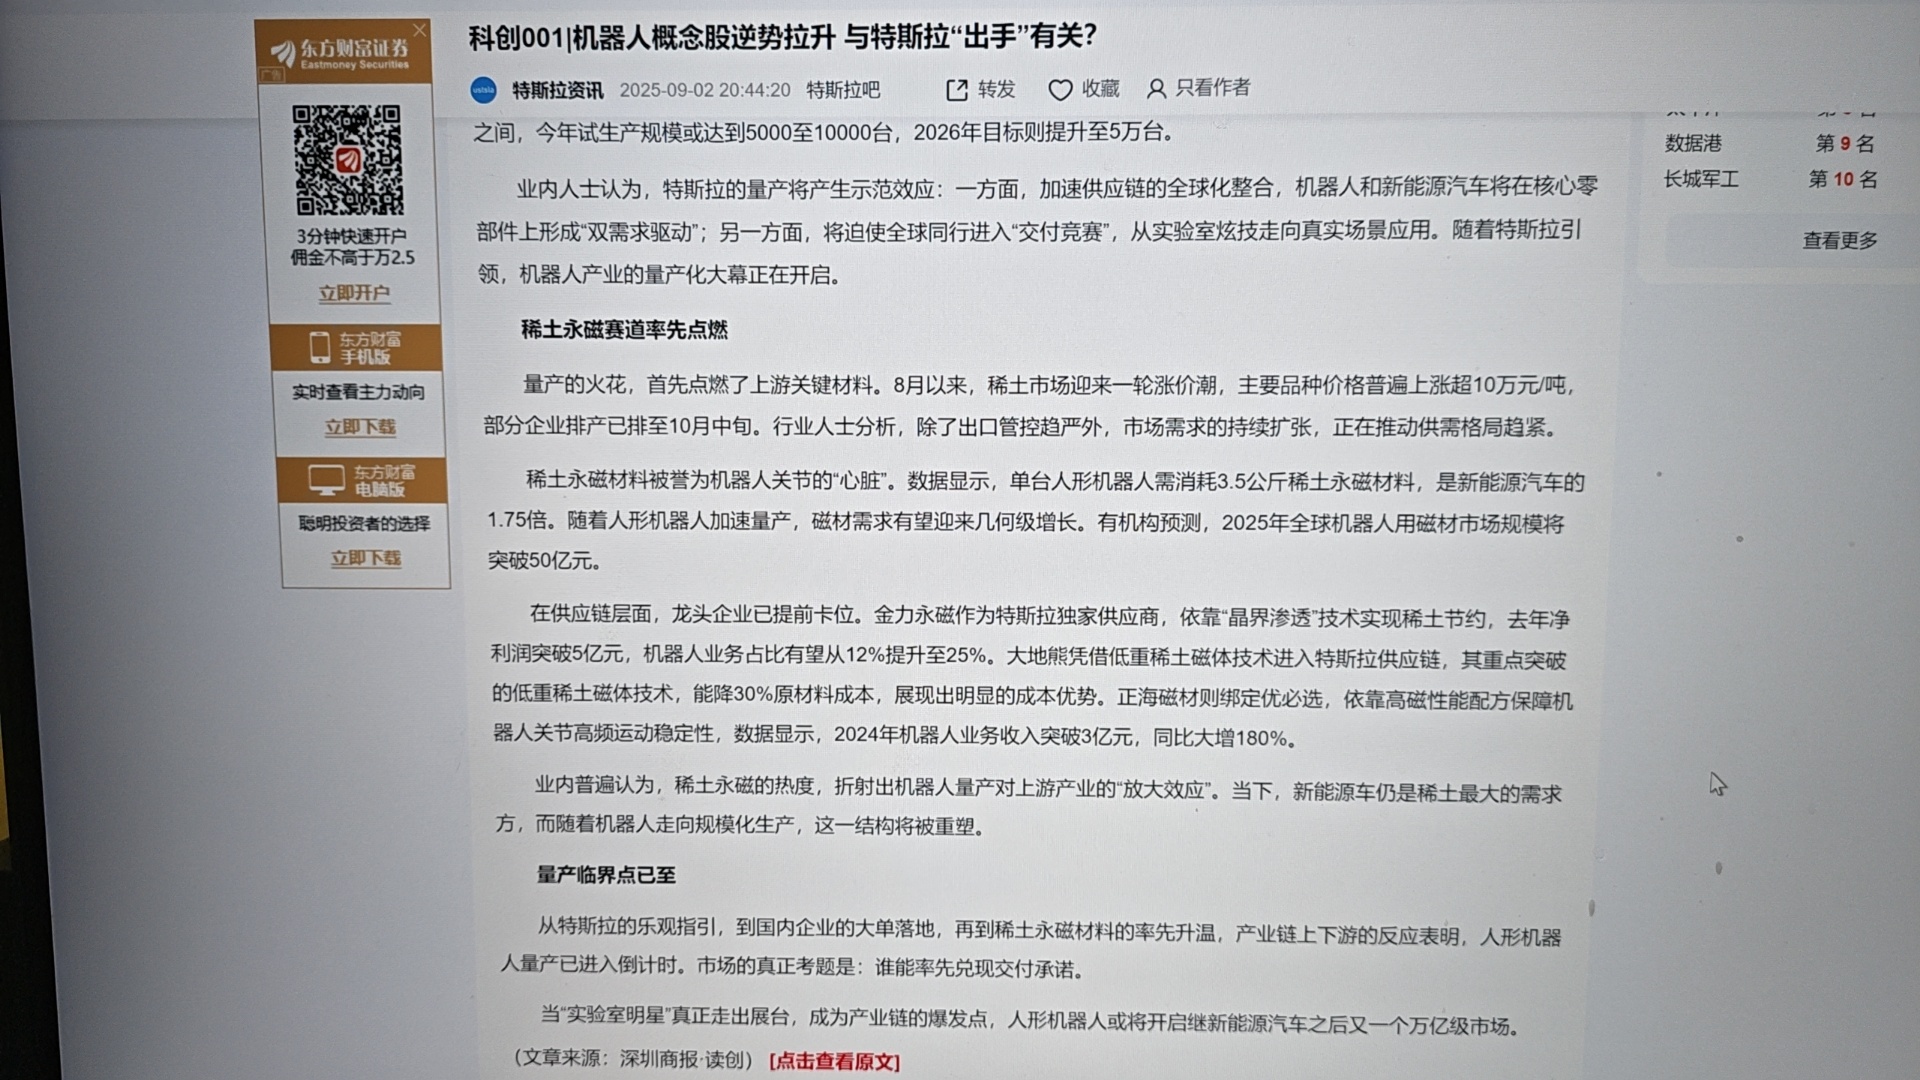Close the Eastmoney Securities ad

click(x=420, y=30)
